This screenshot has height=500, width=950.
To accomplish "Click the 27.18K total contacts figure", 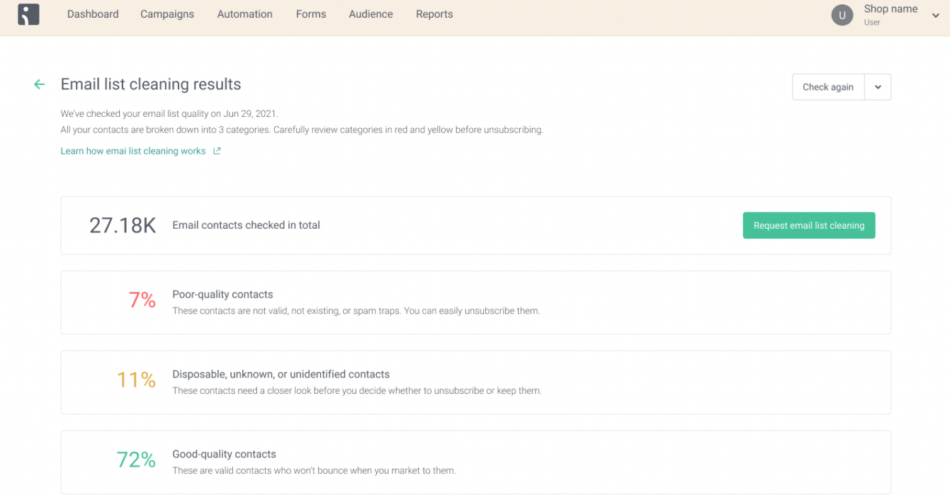I will pos(122,225).
